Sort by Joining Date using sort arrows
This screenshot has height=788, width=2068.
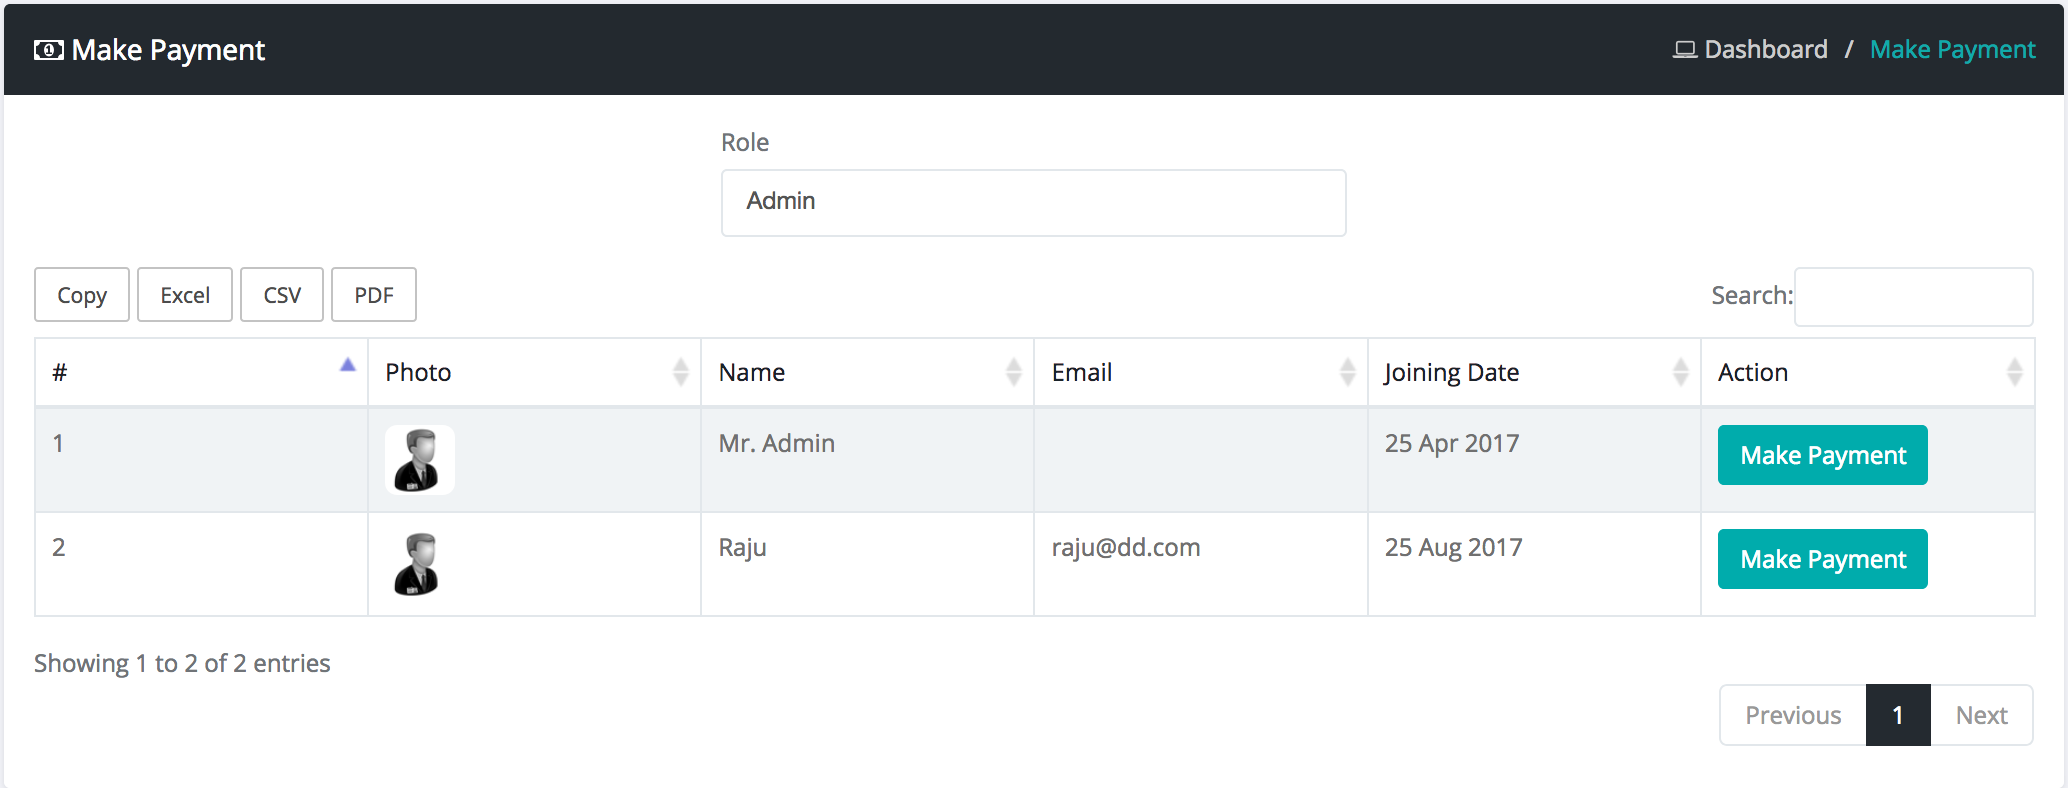pyautogui.click(x=1680, y=372)
